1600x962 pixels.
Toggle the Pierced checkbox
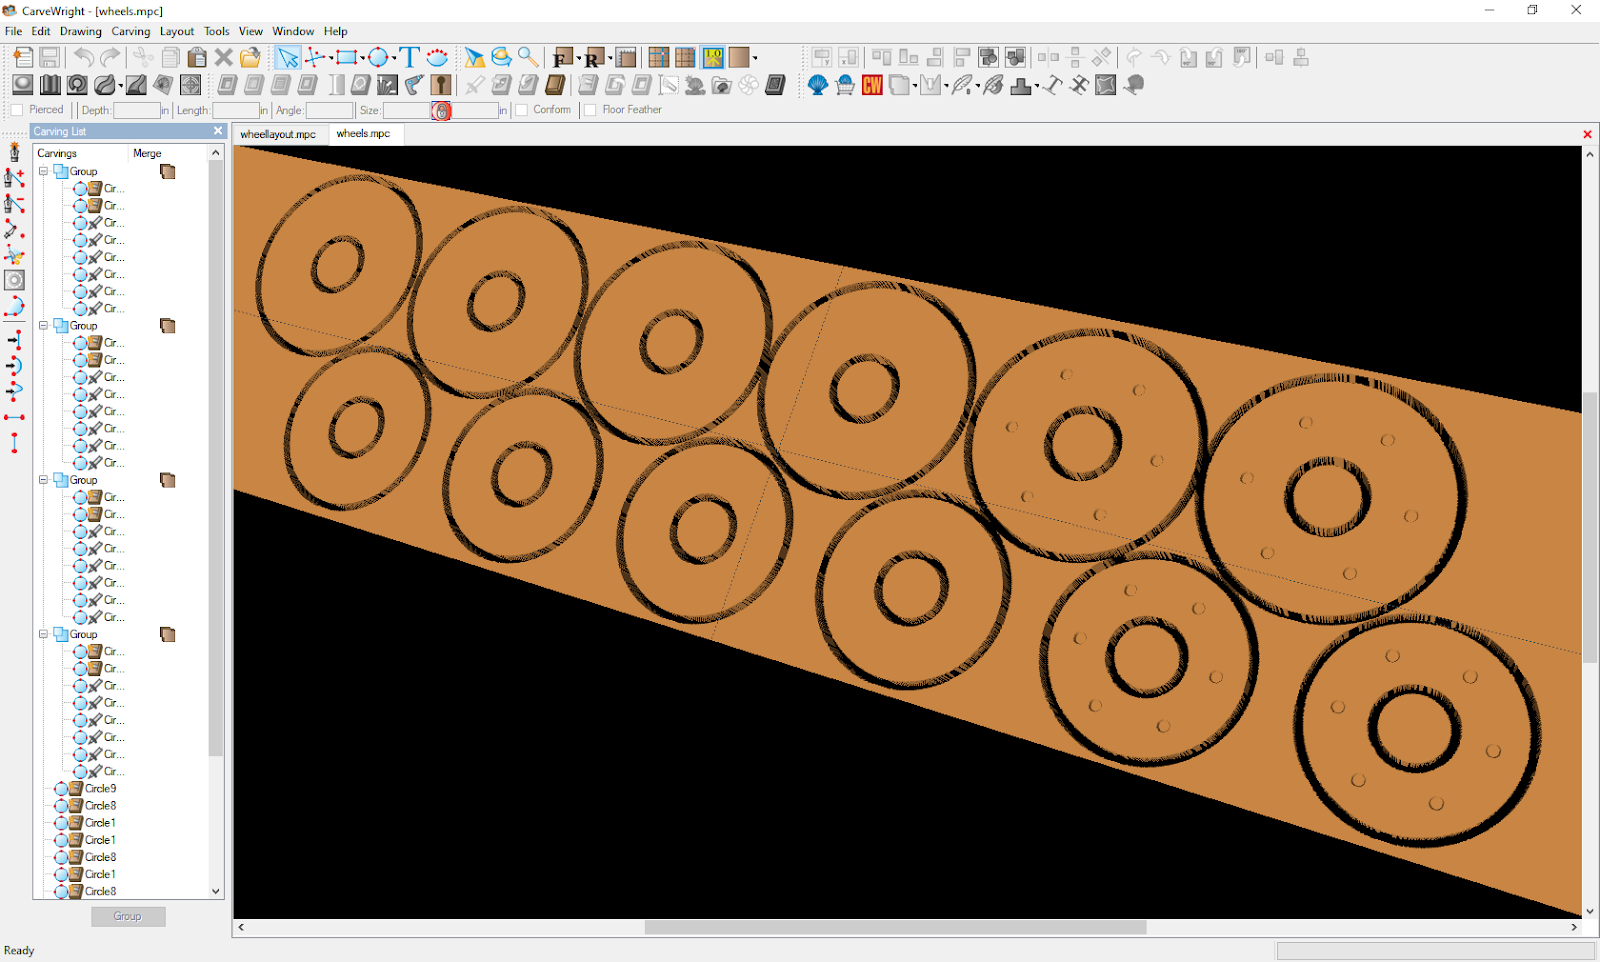17,110
